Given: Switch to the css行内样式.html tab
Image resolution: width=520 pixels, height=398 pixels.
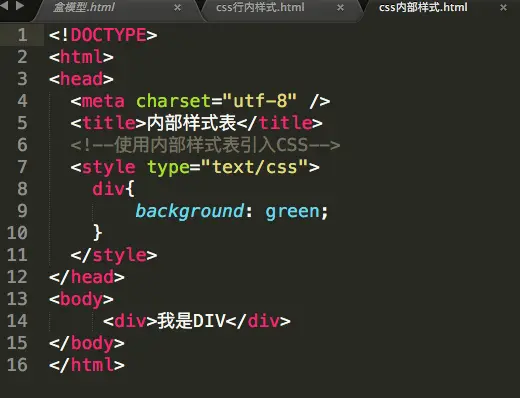Looking at the screenshot, I should [260, 7].
